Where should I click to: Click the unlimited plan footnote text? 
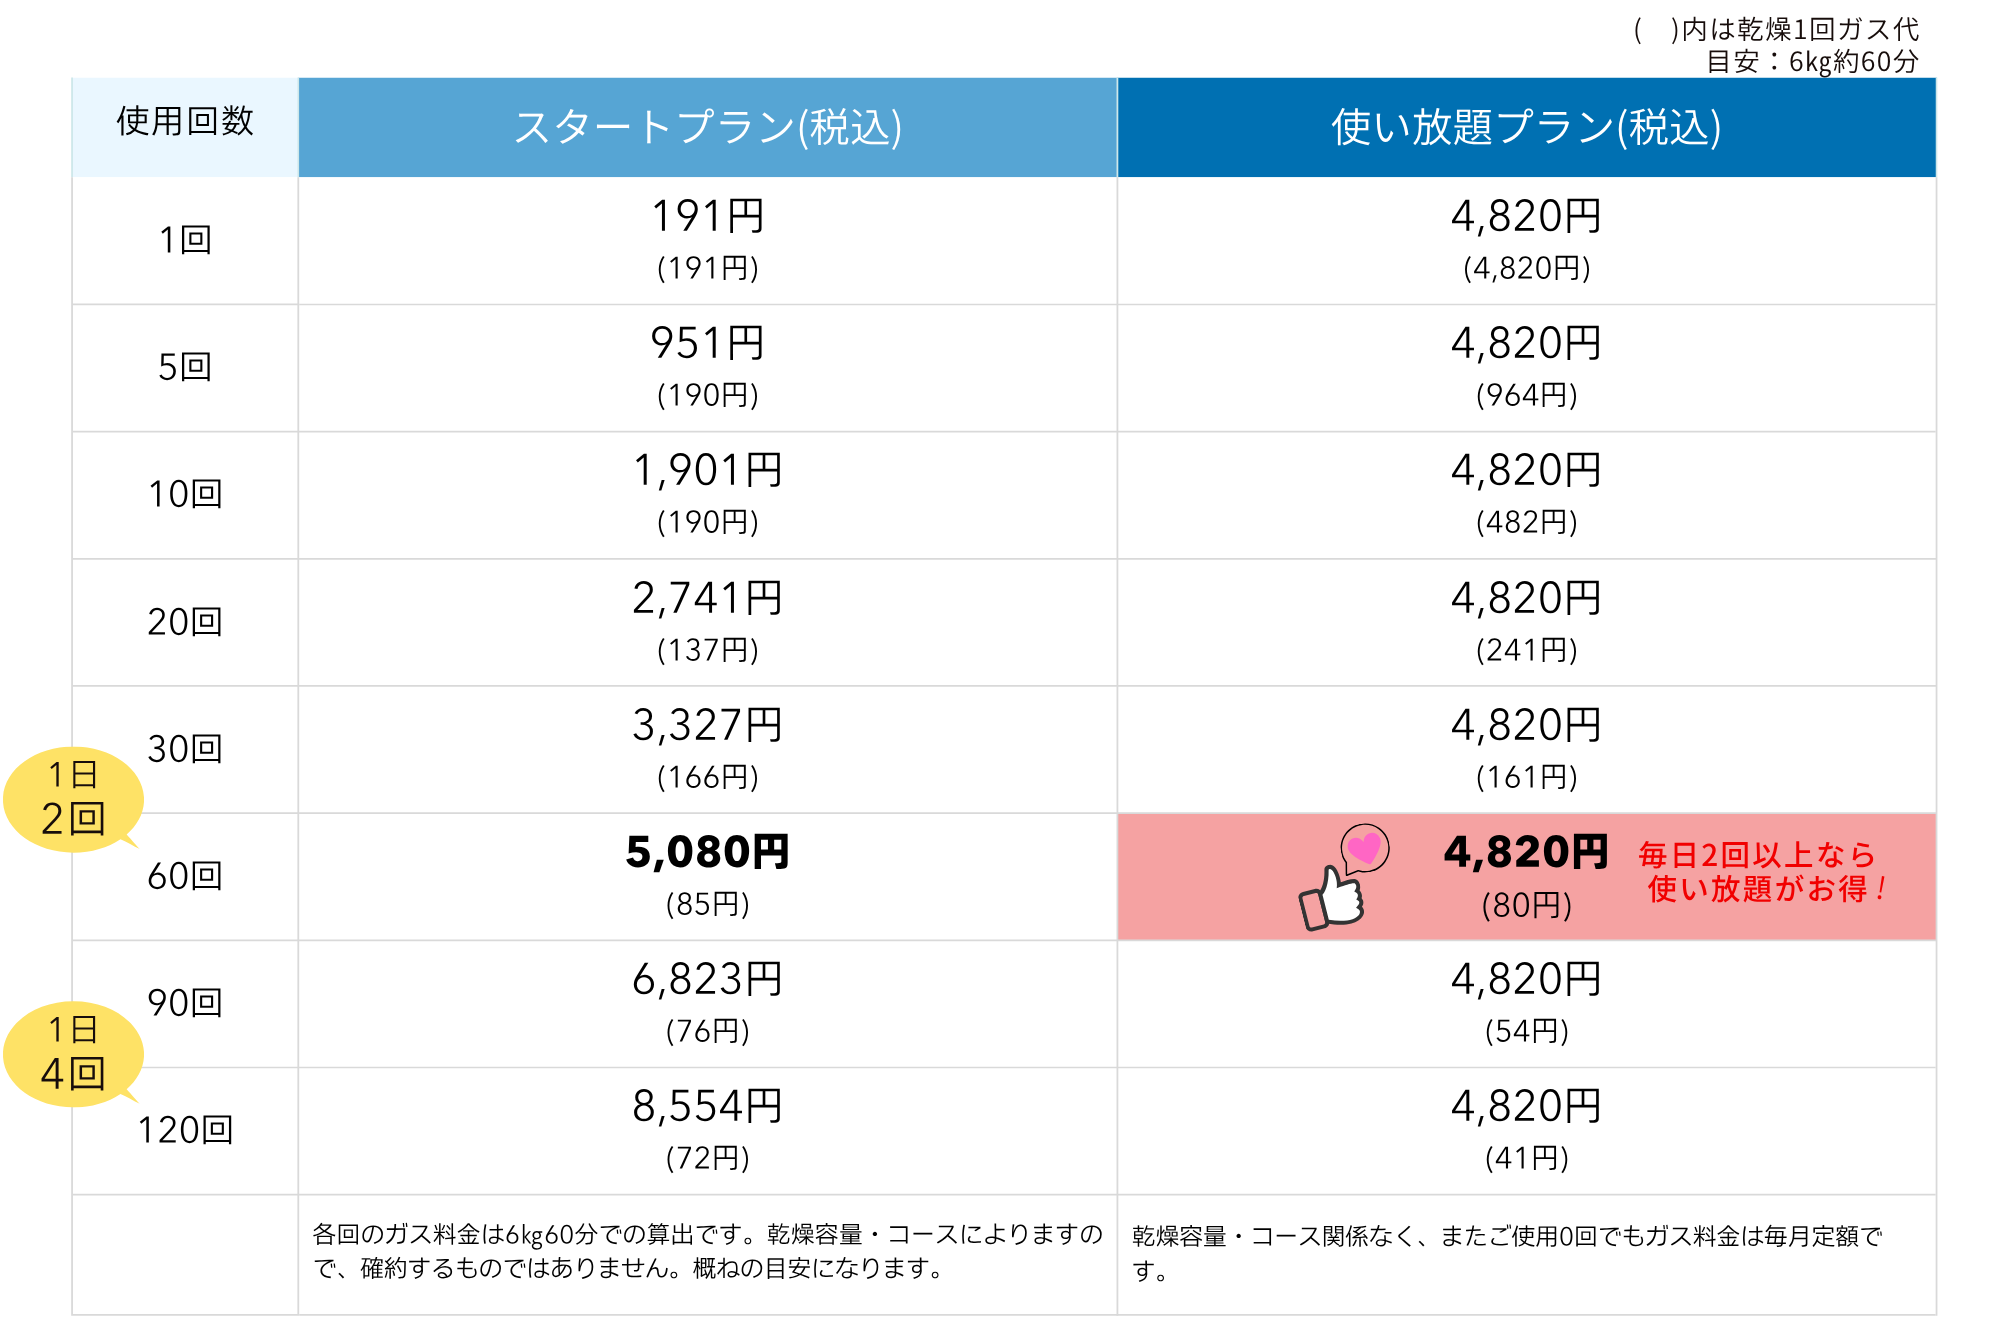click(1506, 1253)
